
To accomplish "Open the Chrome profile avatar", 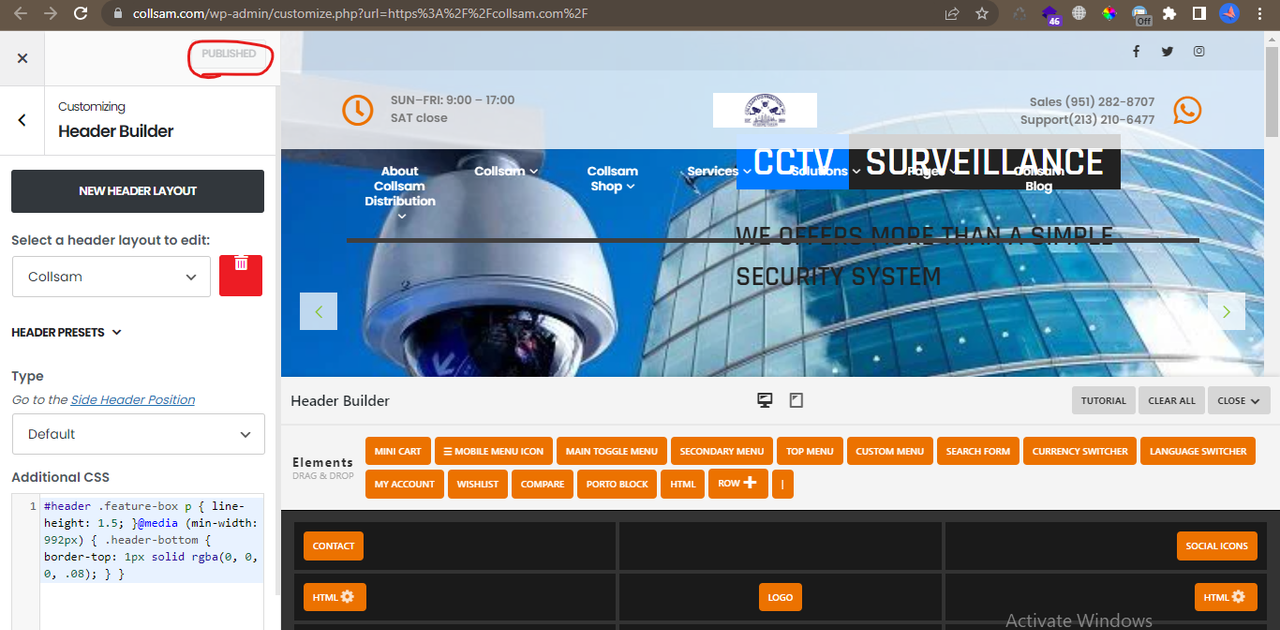I will pos(1229,14).
